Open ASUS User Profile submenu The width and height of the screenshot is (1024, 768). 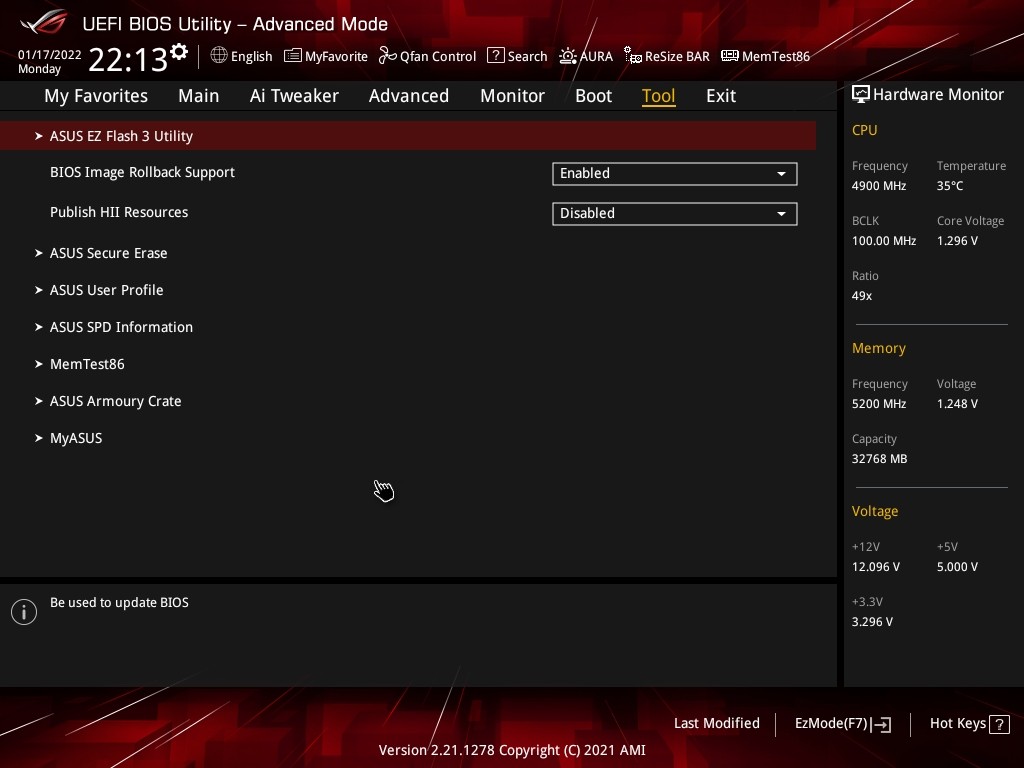coord(106,290)
